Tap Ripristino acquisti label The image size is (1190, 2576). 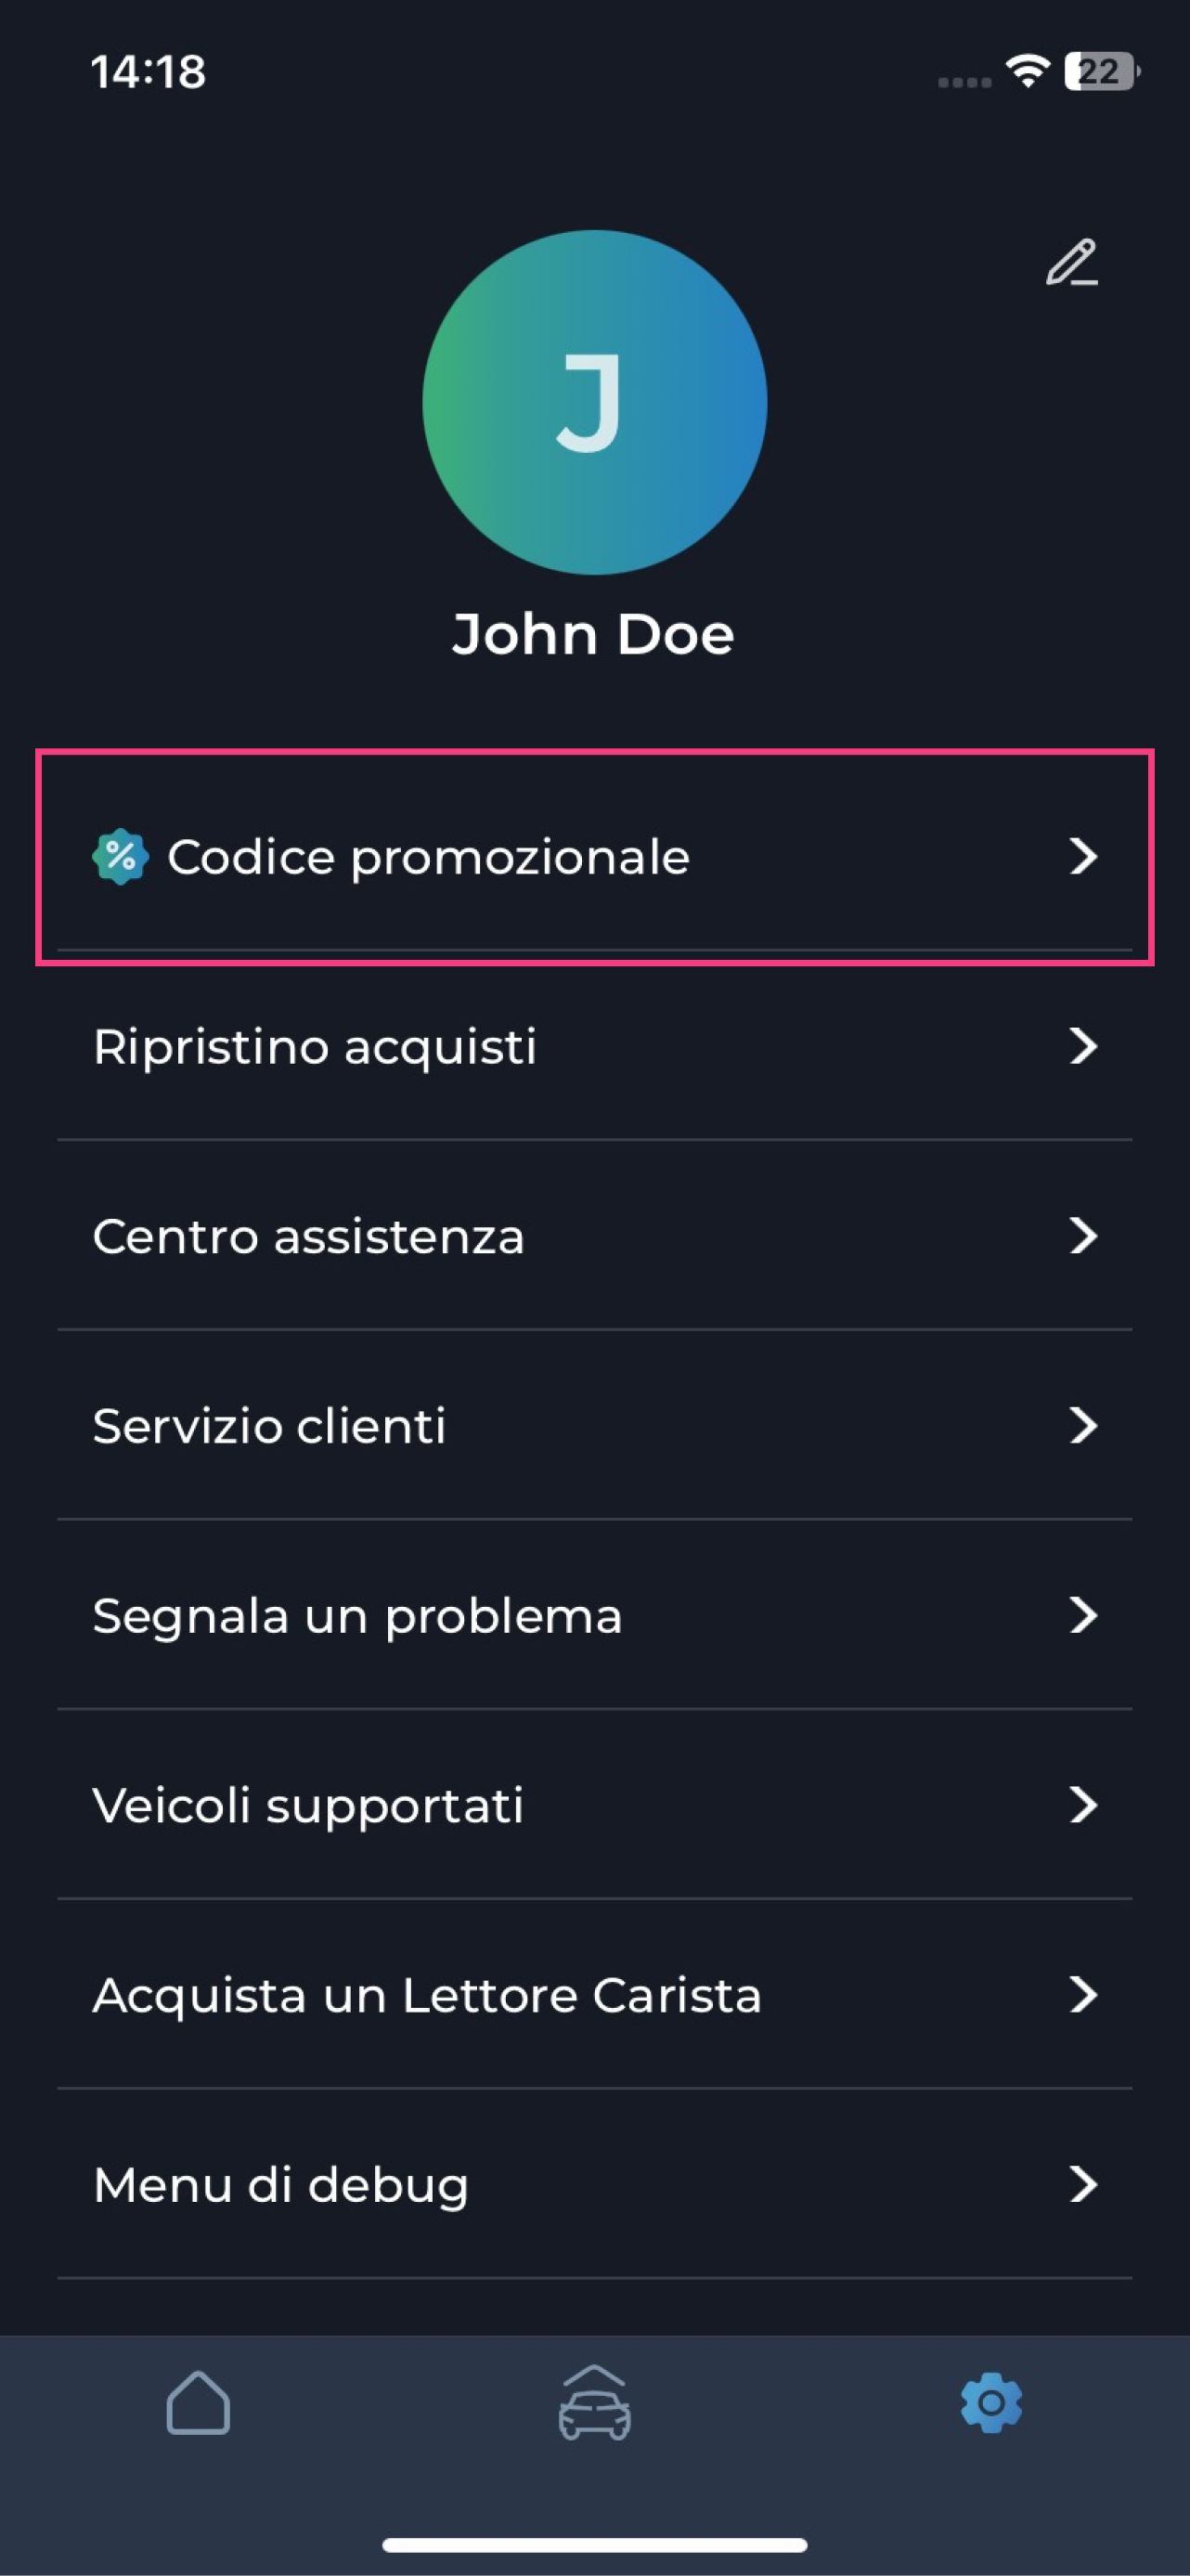click(x=315, y=1047)
